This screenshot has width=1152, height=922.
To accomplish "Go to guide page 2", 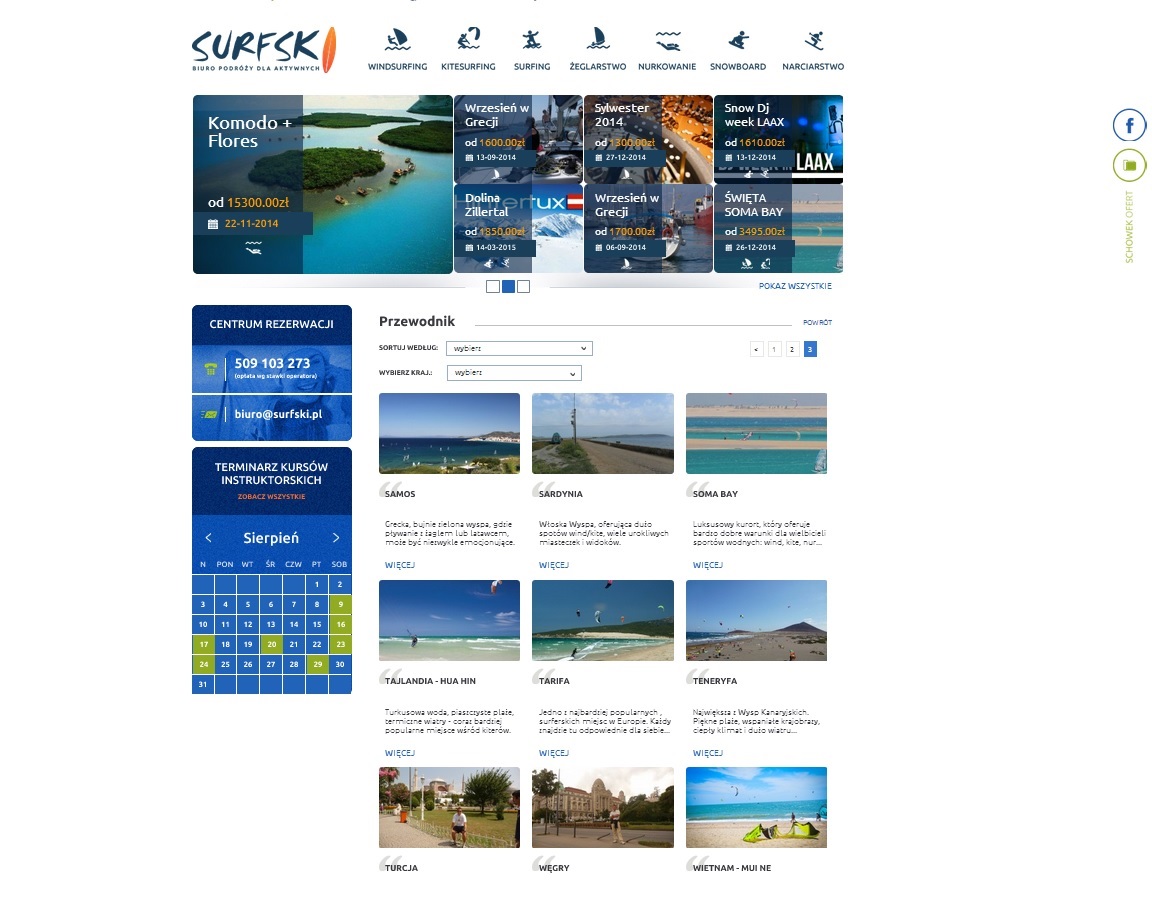I will click(792, 349).
